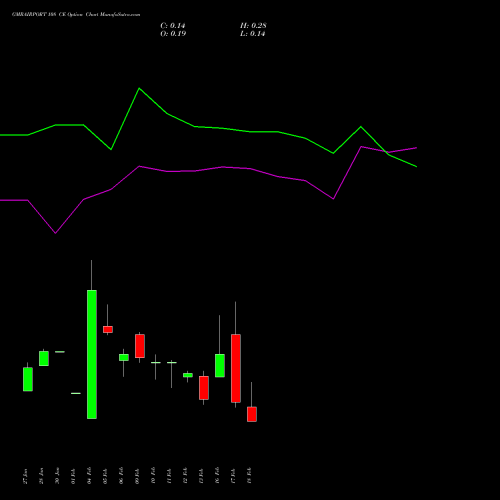Select the 04 Feb date label

[90, 476]
